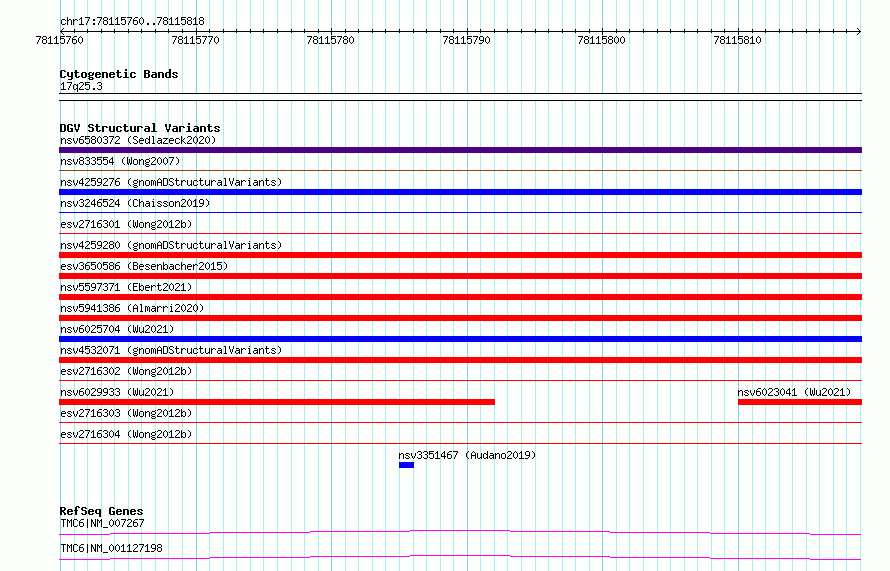The height and width of the screenshot is (571, 890).
Task: Click nsv4259276 (gnomADStructuralVariants) label
Action: point(171,182)
